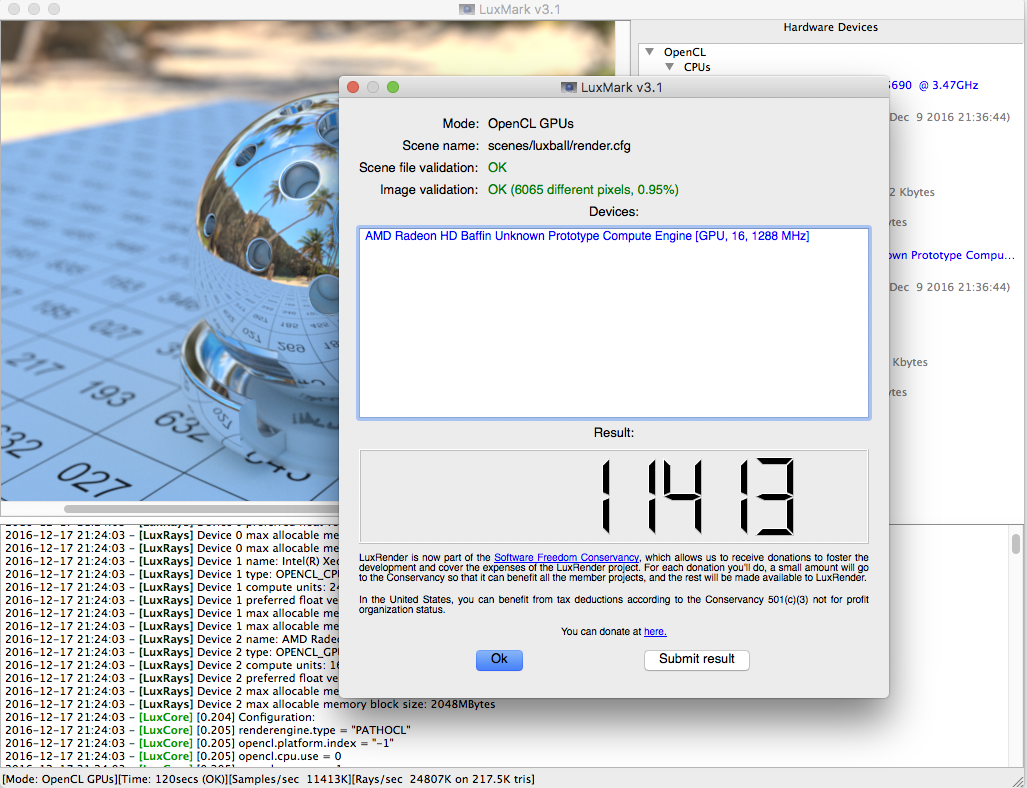Click the LuxMark icon in dialog title
The height and width of the screenshot is (788, 1027).
coord(569,87)
